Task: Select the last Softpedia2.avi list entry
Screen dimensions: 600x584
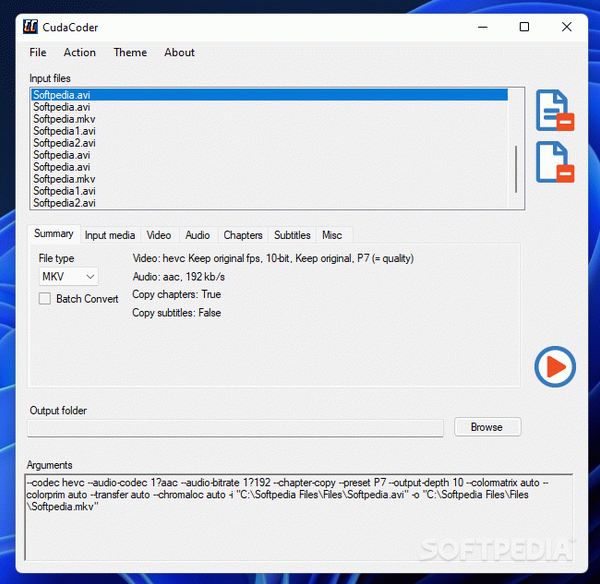Action: click(270, 203)
